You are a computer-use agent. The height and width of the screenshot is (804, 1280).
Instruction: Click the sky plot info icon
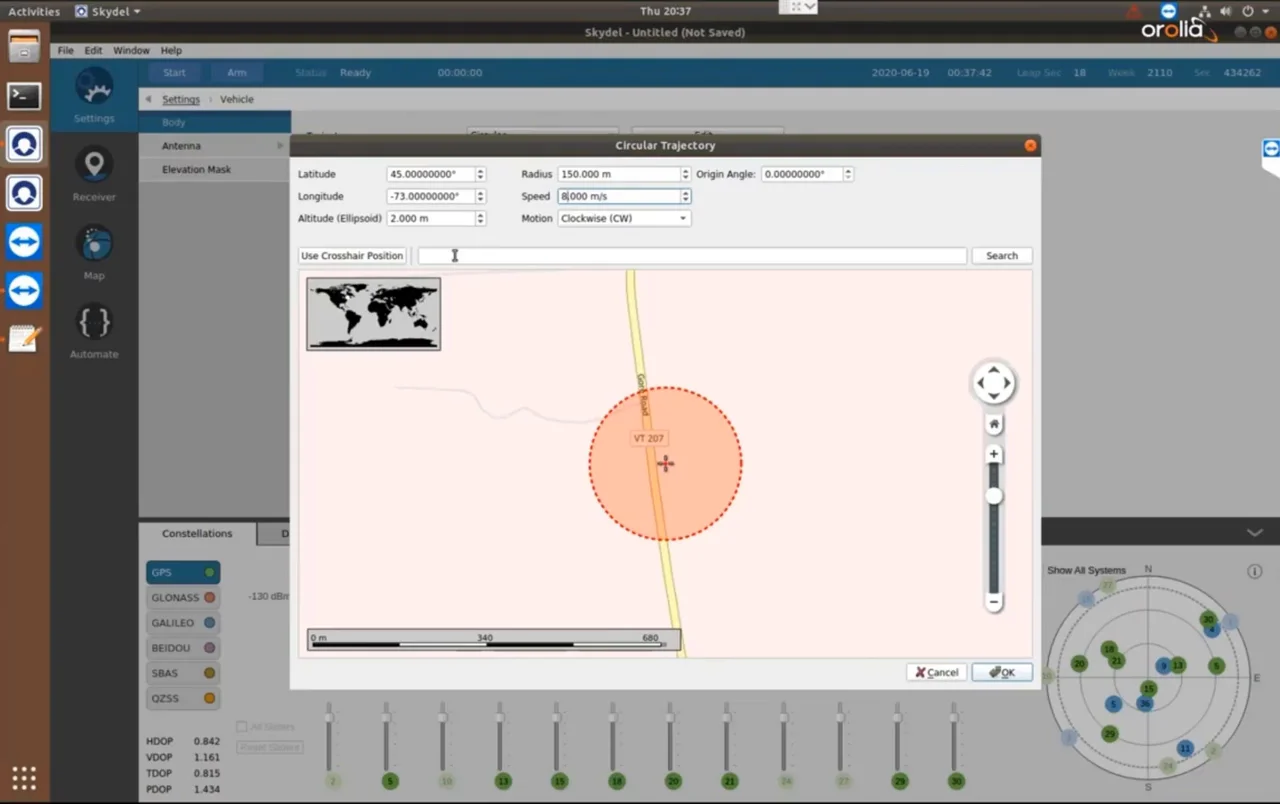[1255, 572]
